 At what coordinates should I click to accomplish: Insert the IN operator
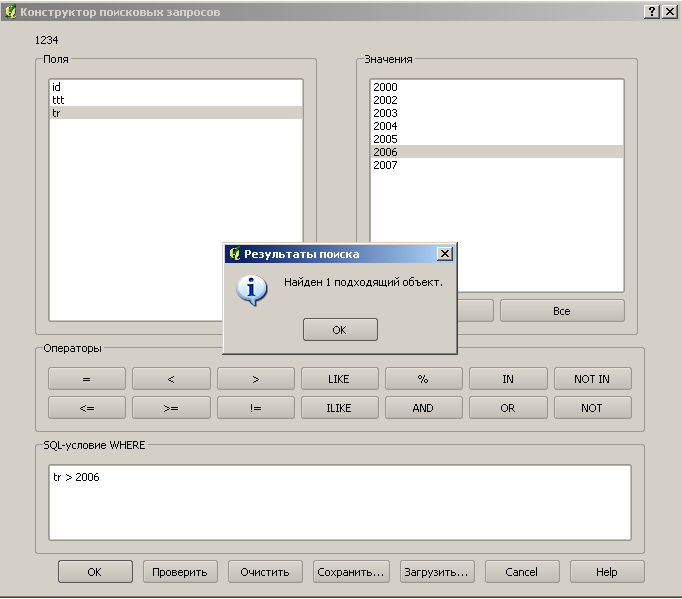click(508, 379)
